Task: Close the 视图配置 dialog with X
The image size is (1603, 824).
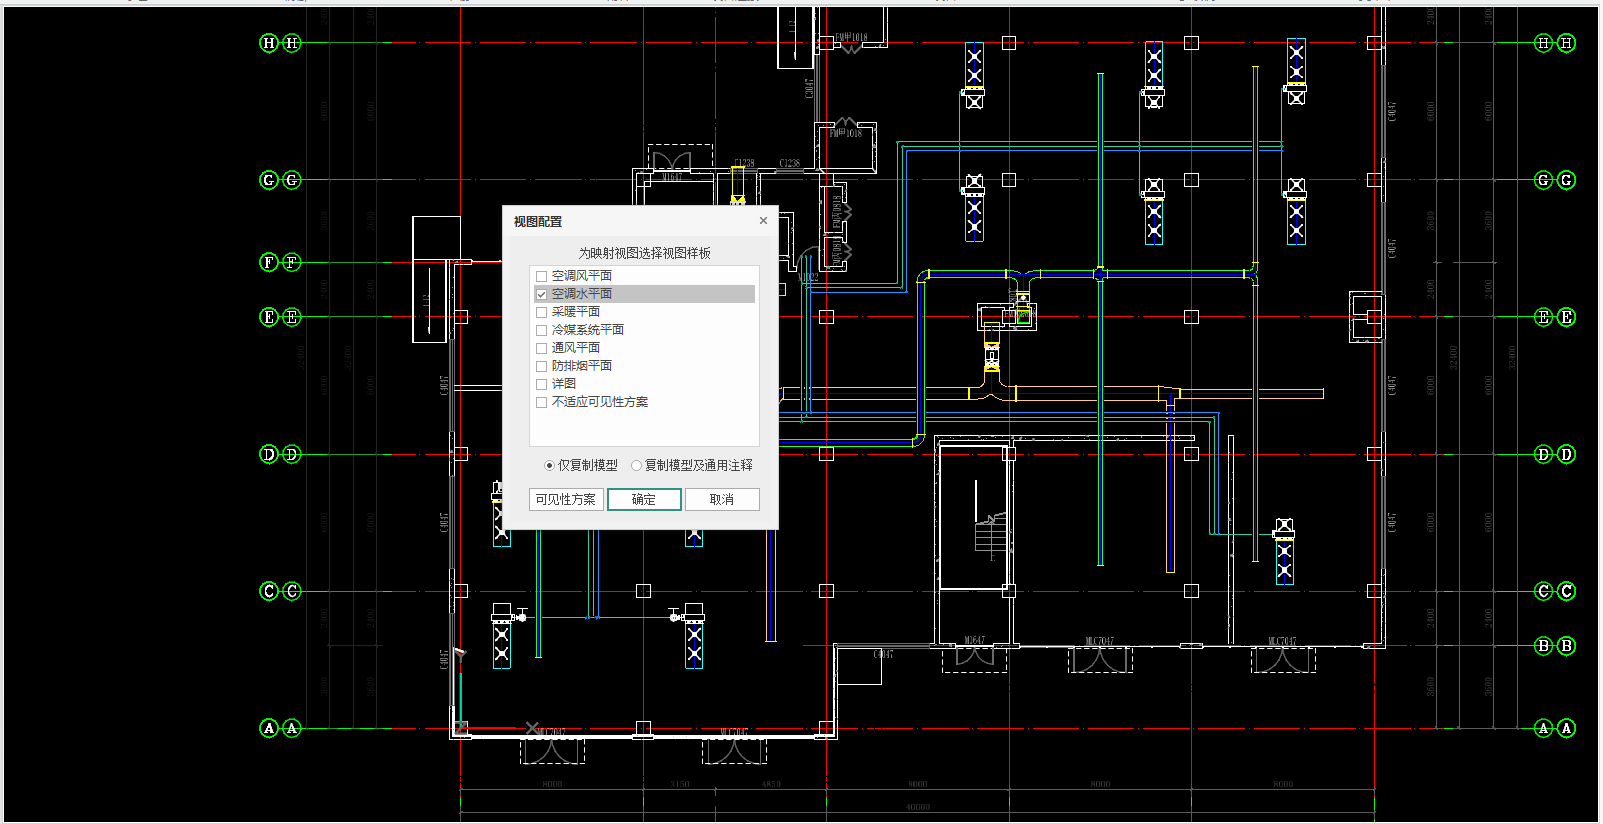Action: pyautogui.click(x=763, y=221)
